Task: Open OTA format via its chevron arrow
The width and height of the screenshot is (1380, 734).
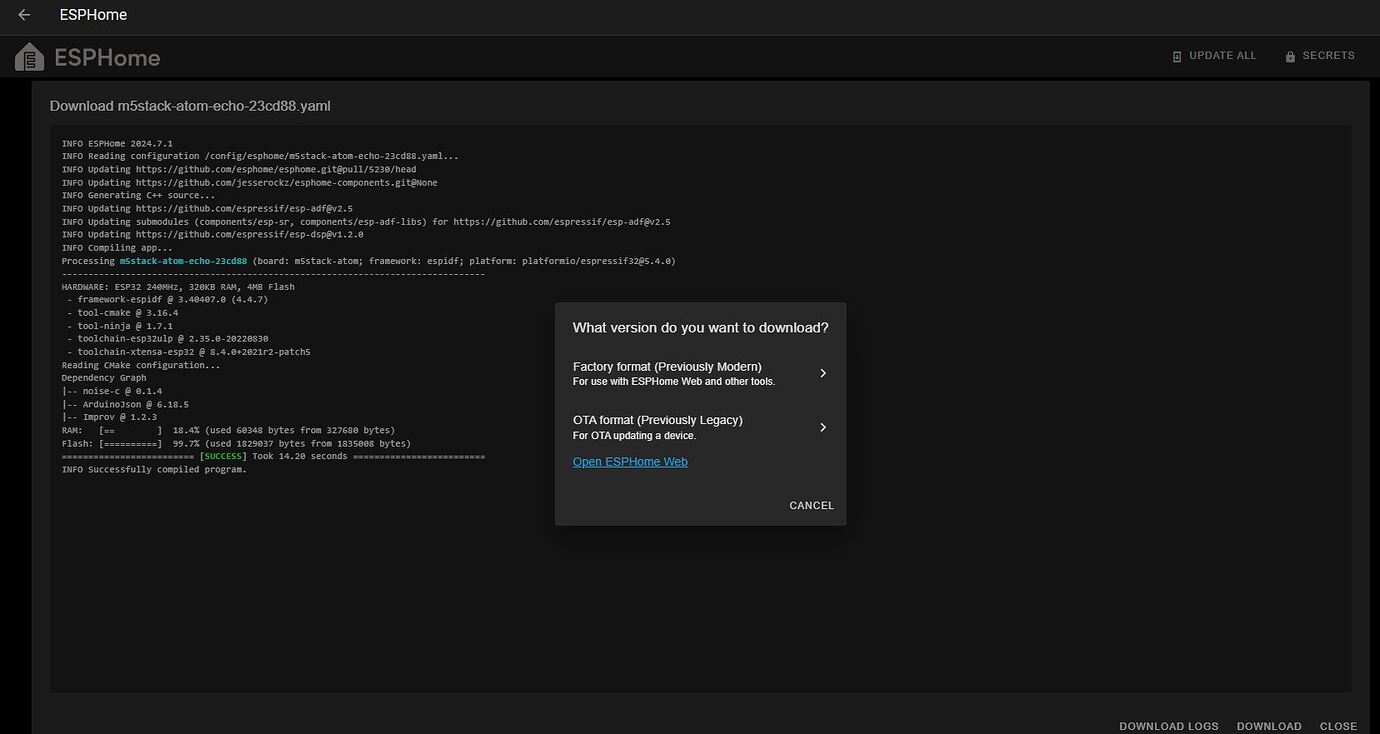Action: (822, 427)
